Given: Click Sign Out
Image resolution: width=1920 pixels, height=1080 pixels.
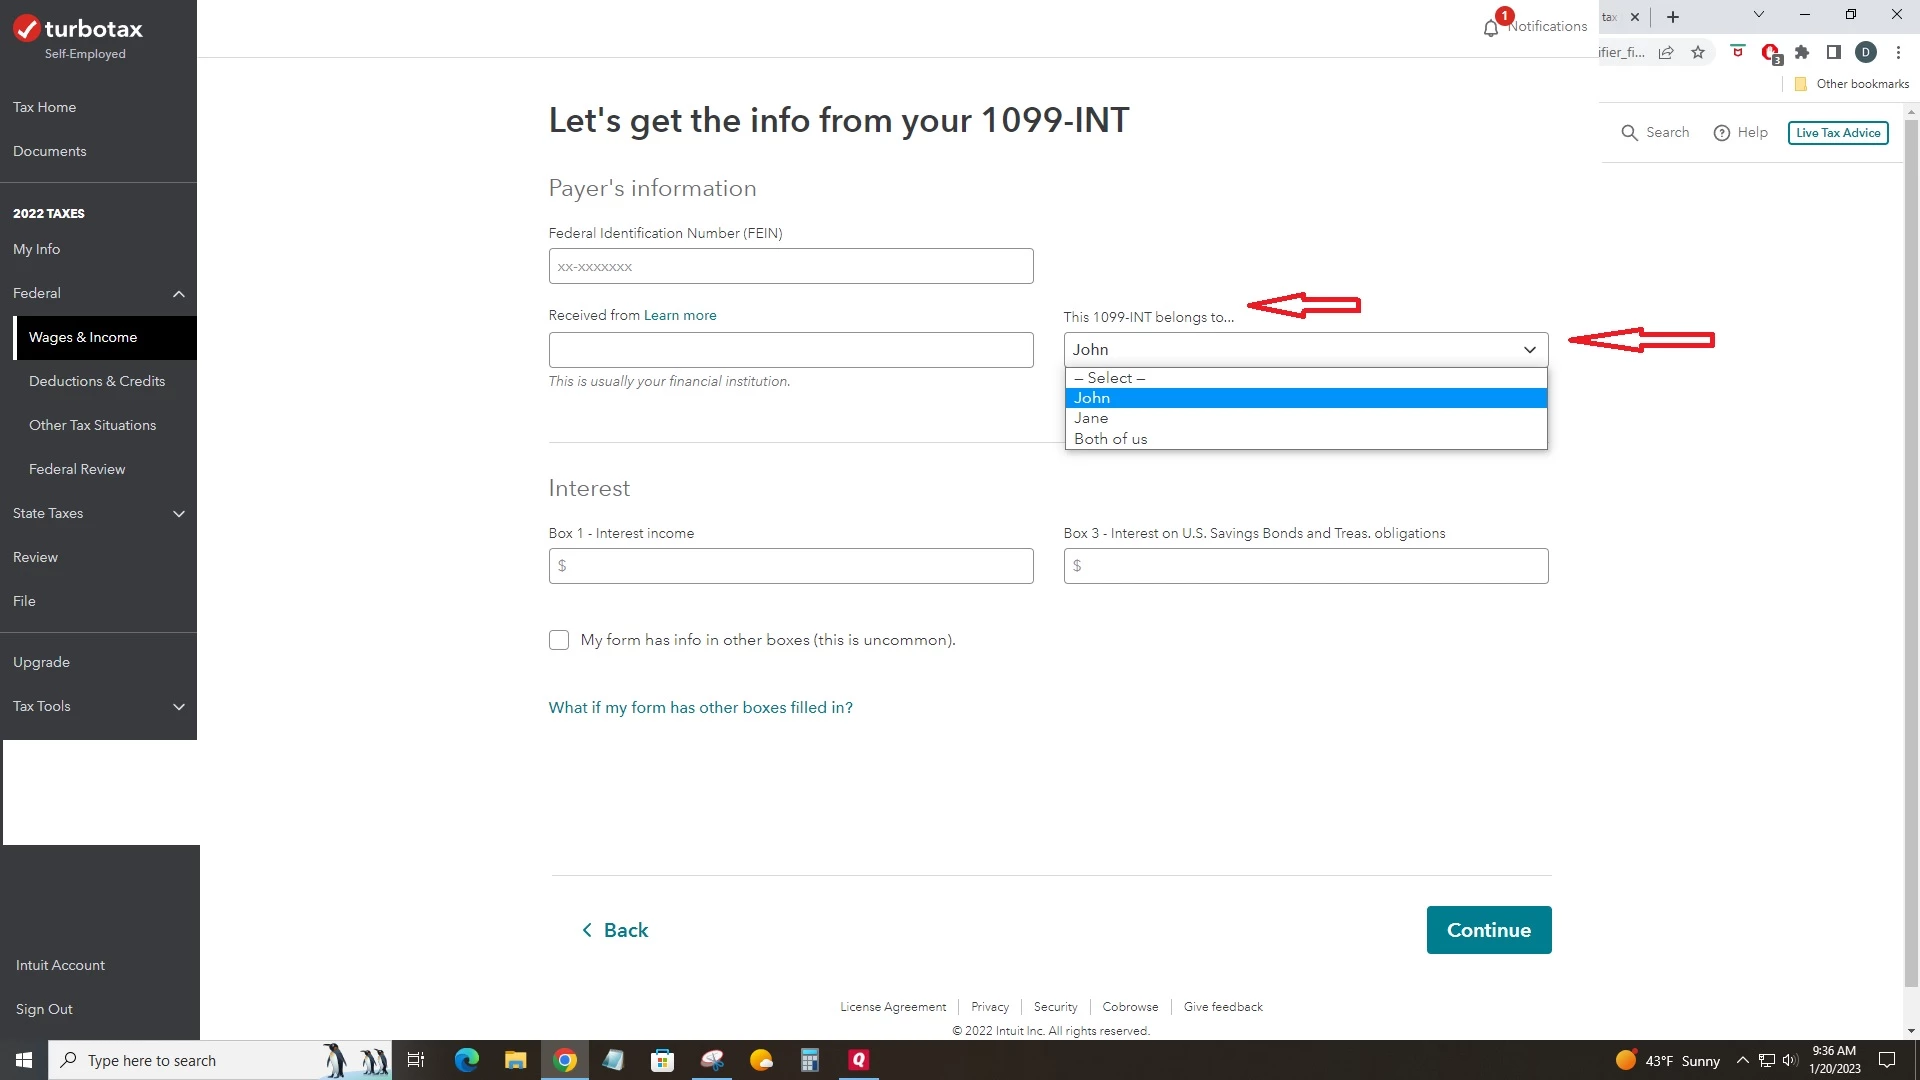Looking at the screenshot, I should [44, 1009].
